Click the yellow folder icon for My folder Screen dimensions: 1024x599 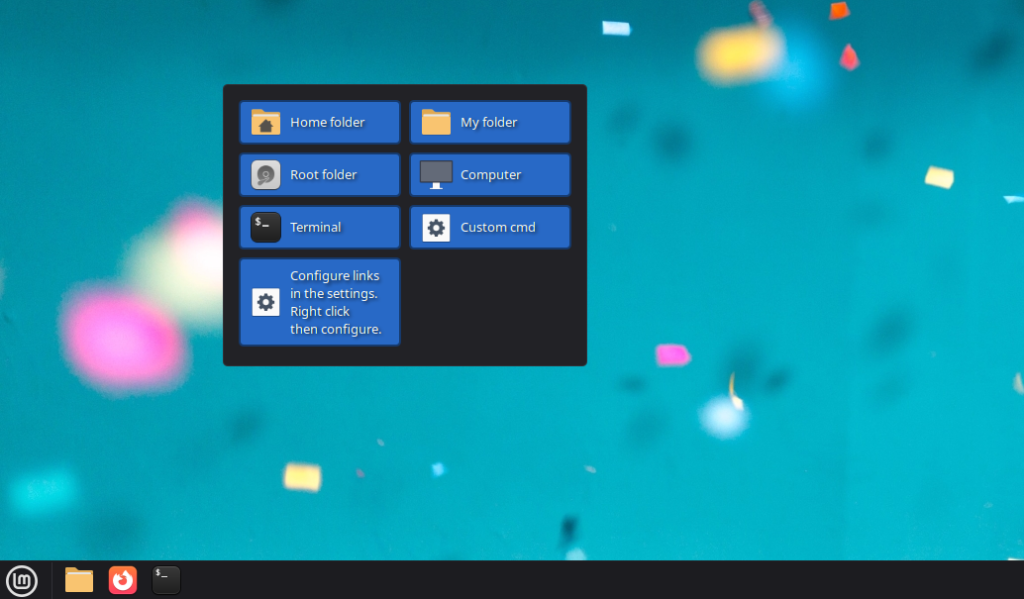436,122
